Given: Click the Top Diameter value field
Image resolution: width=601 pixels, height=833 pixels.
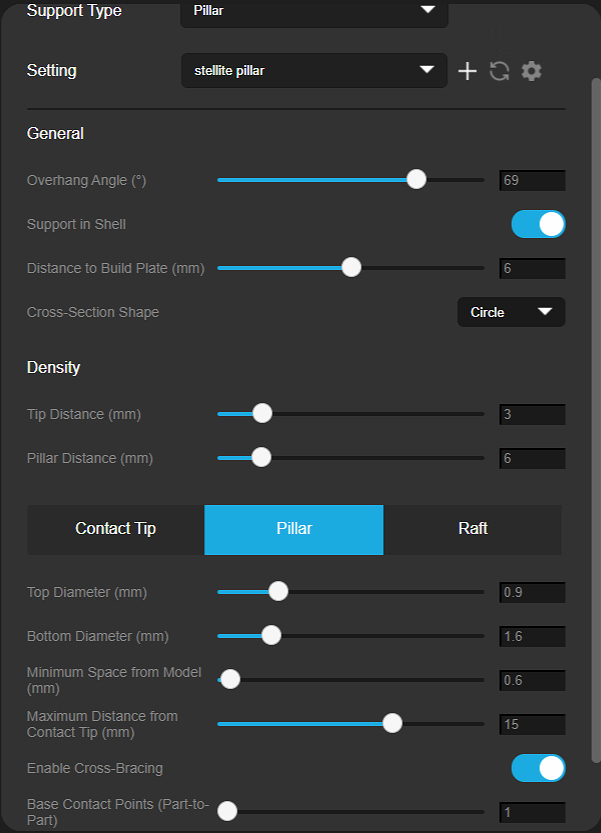Looking at the screenshot, I should (x=532, y=592).
